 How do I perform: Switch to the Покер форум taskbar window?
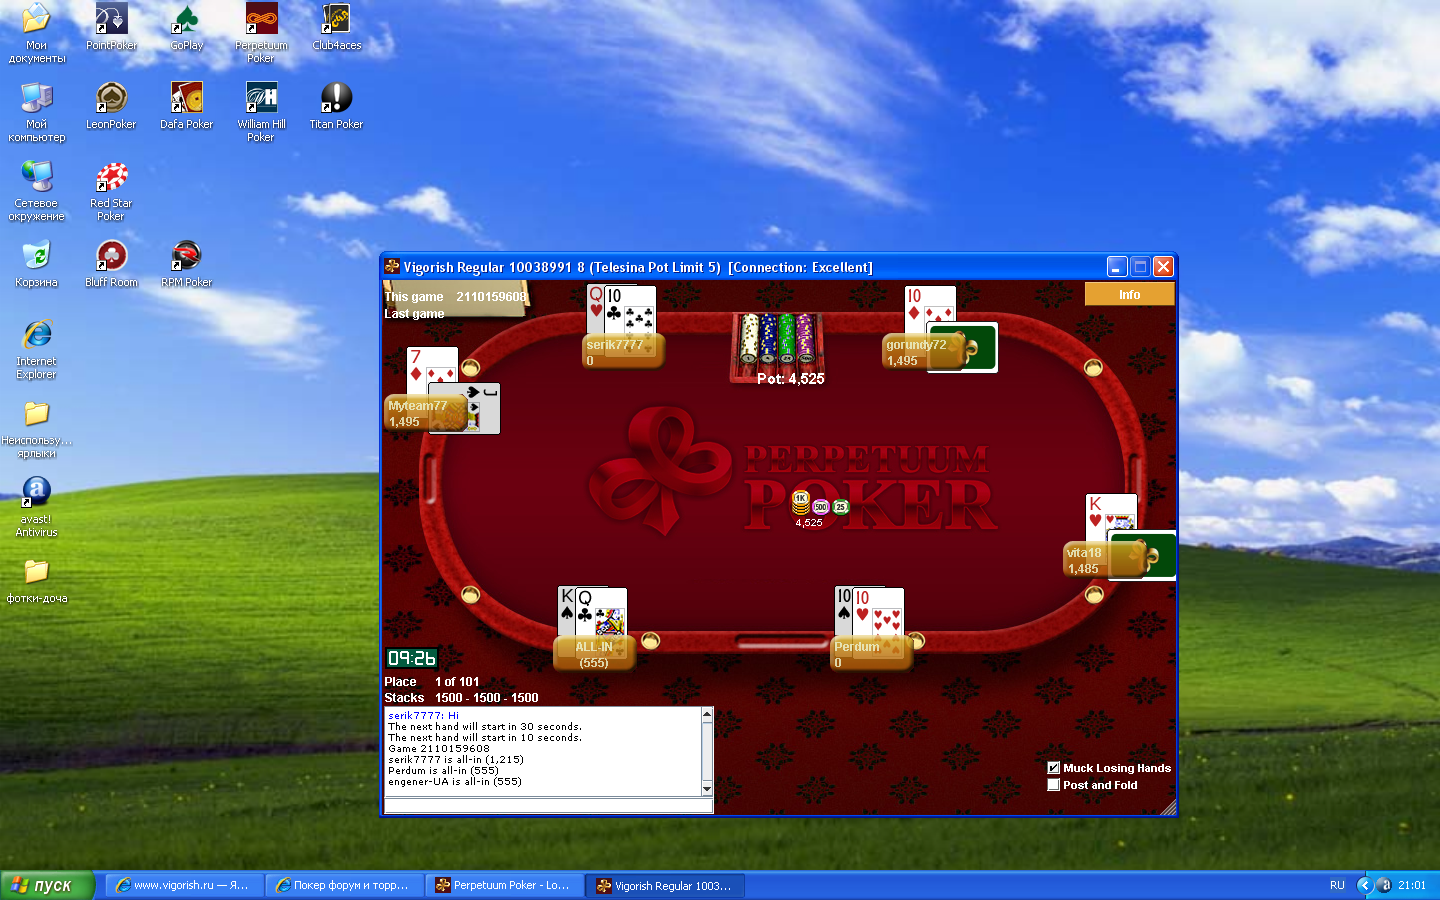344,885
